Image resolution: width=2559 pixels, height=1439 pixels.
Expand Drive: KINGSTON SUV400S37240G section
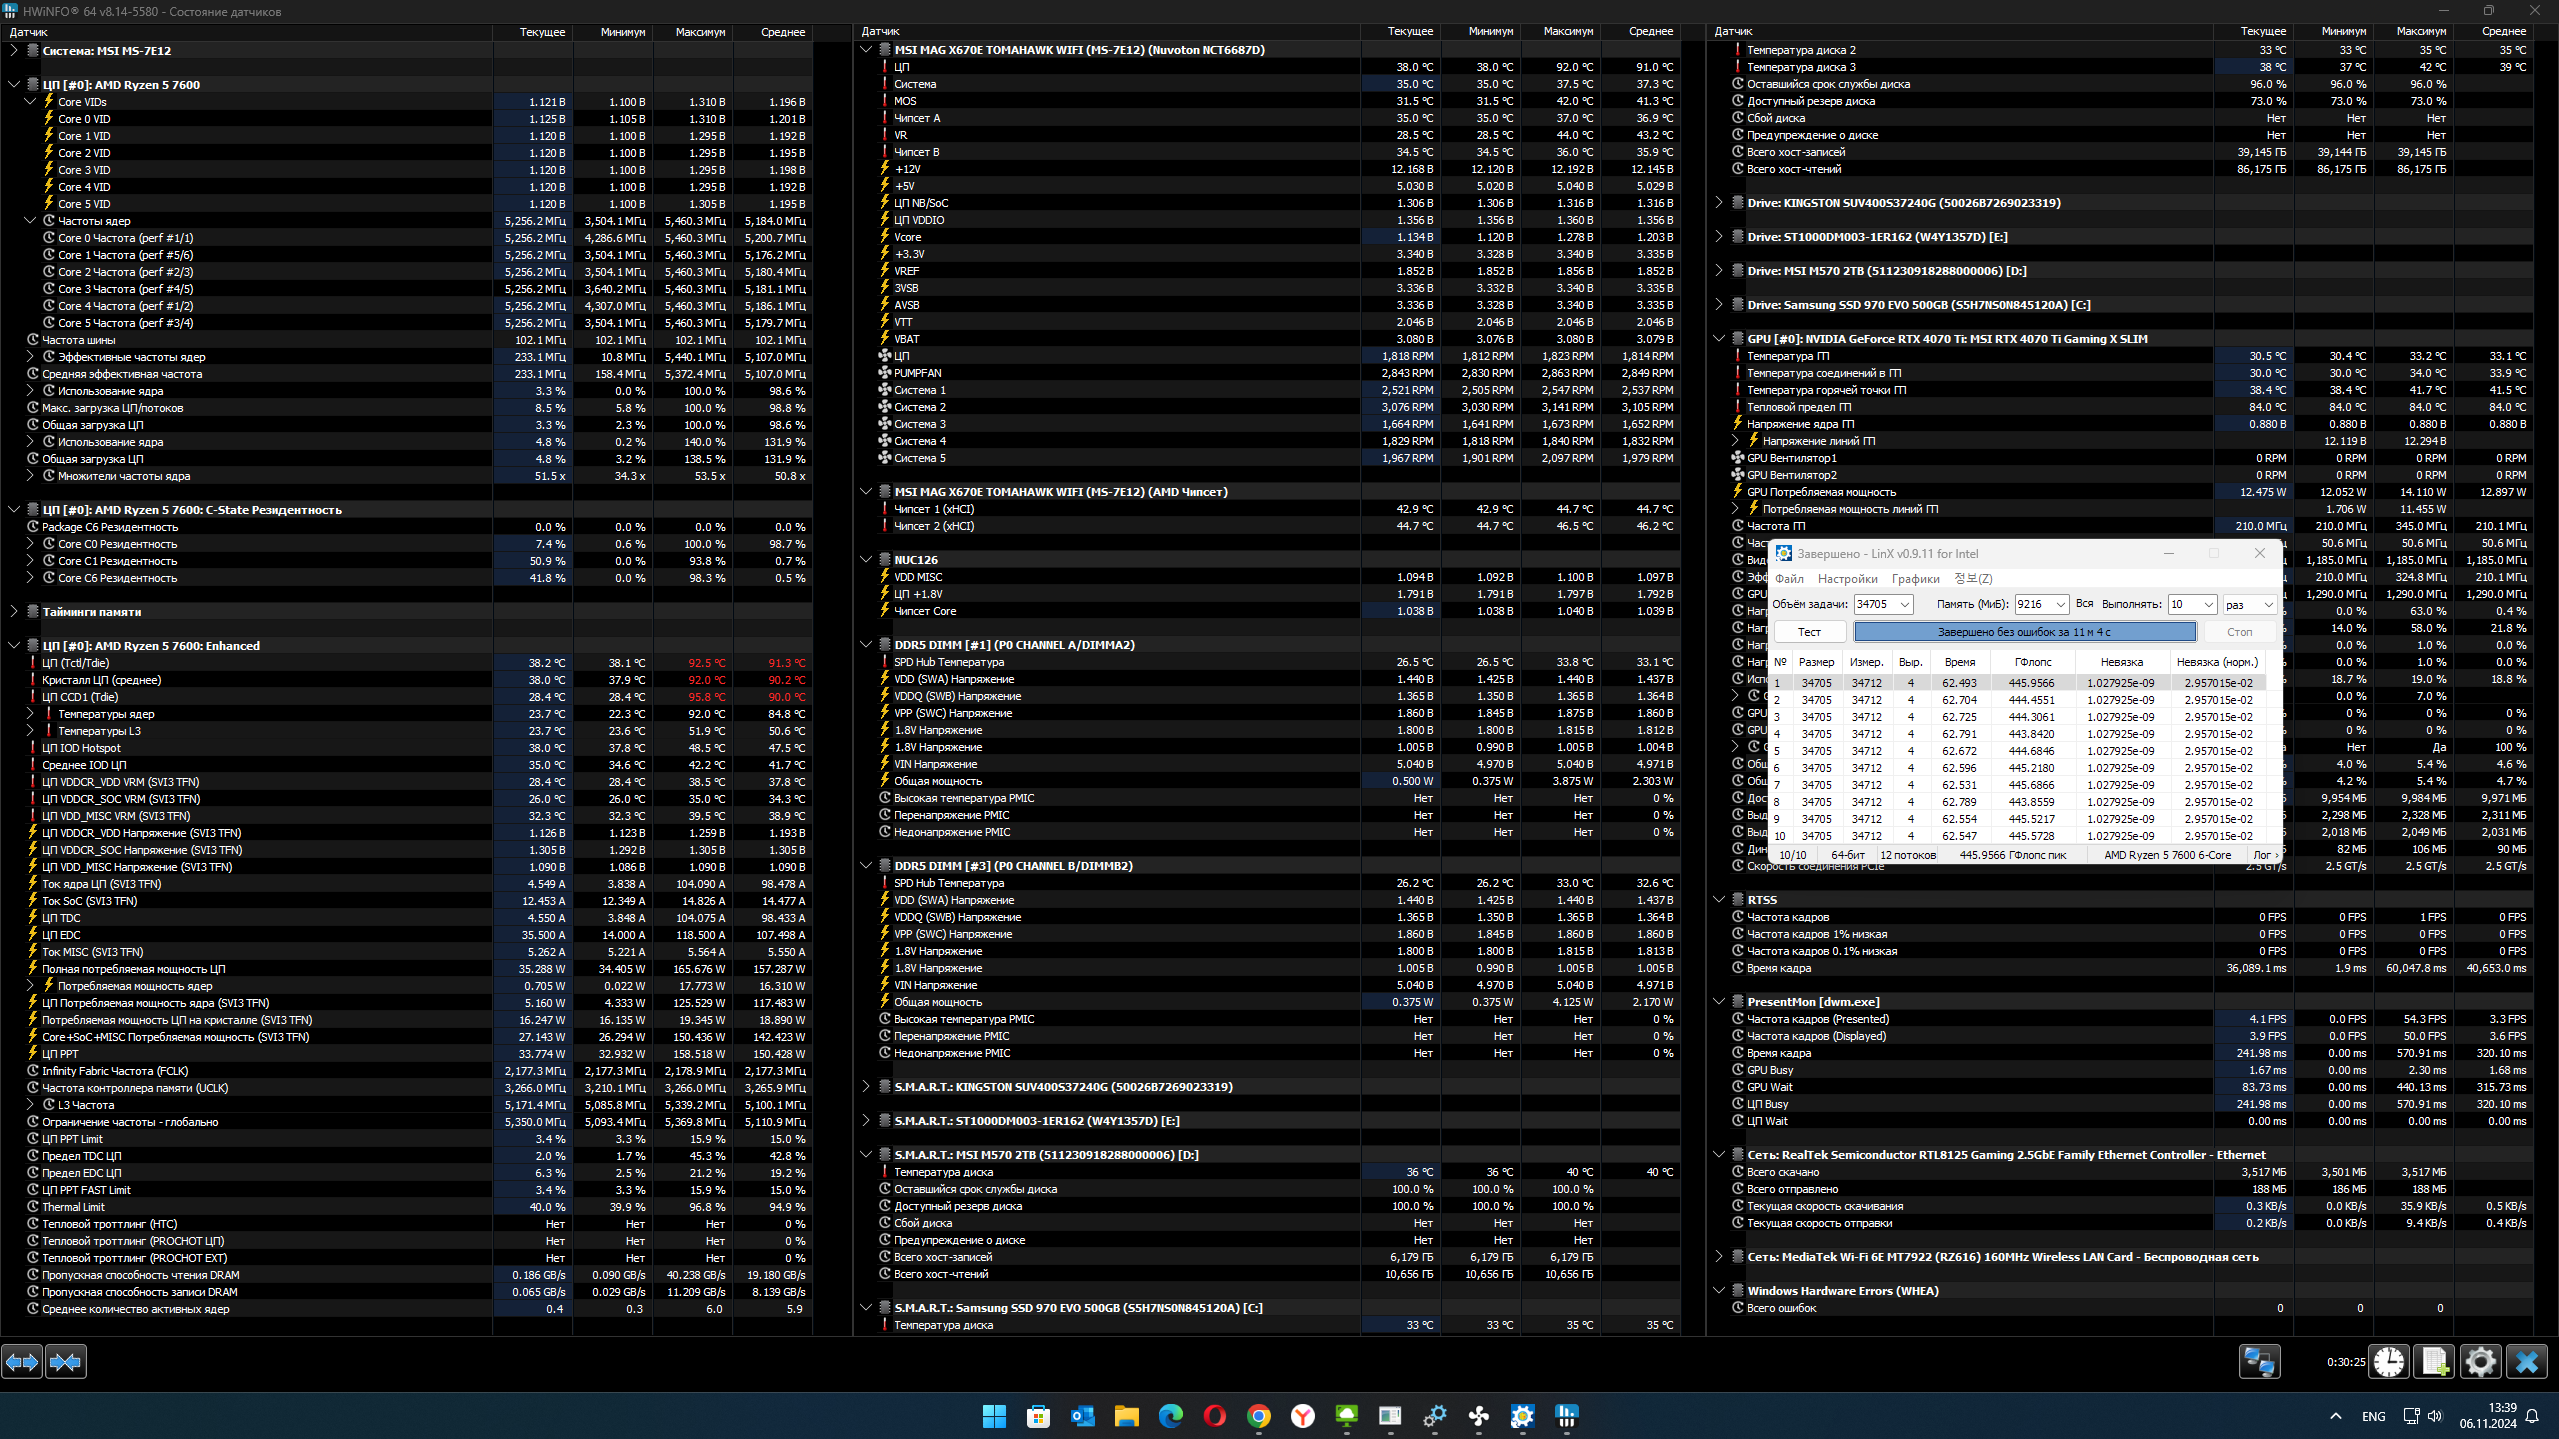(x=1719, y=203)
